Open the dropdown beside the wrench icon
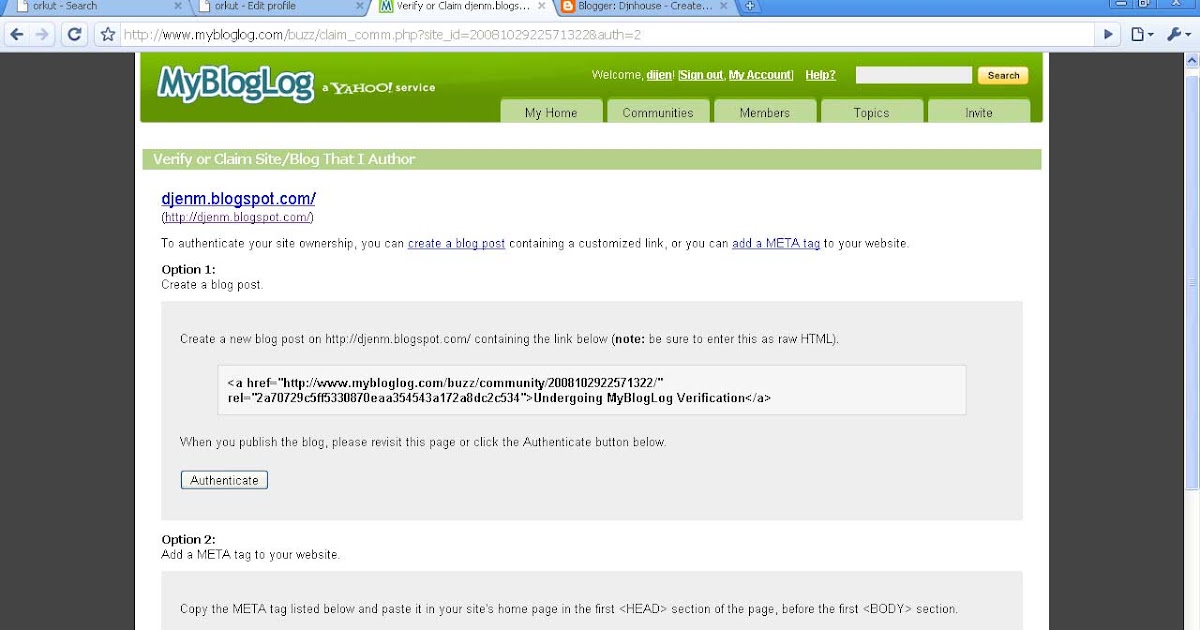The width and height of the screenshot is (1200, 630). pyautogui.click(x=1188, y=34)
